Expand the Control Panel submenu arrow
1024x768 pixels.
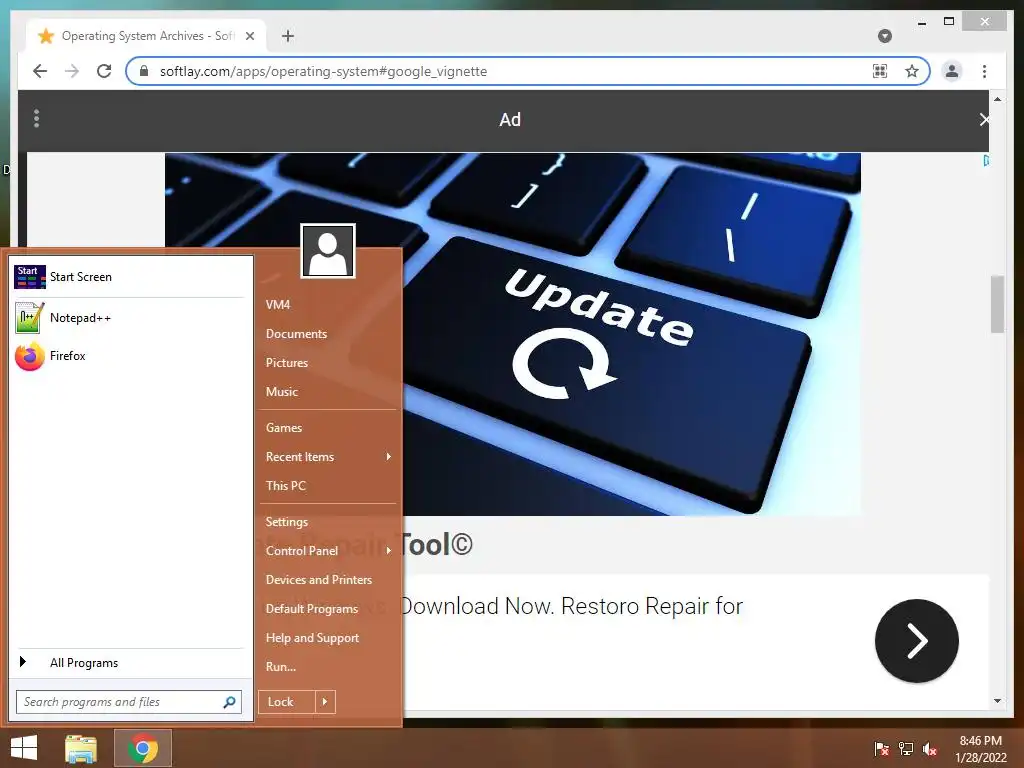pyautogui.click(x=389, y=551)
